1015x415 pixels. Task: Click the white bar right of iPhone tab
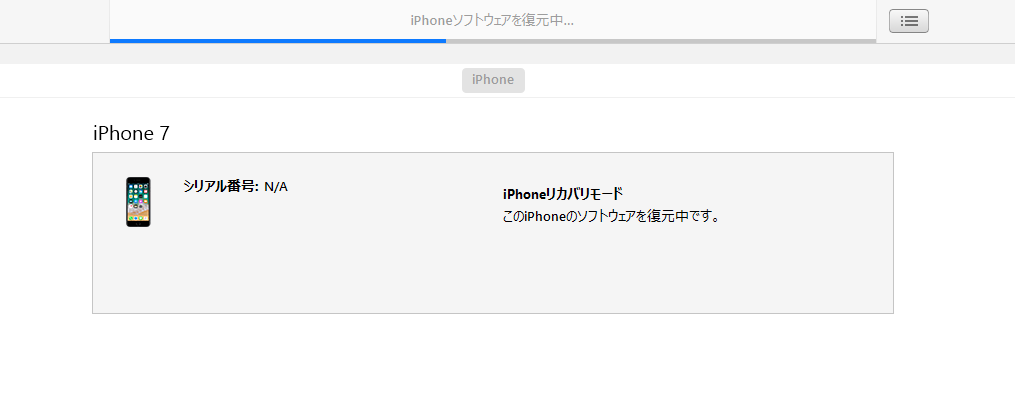[x=770, y=80]
